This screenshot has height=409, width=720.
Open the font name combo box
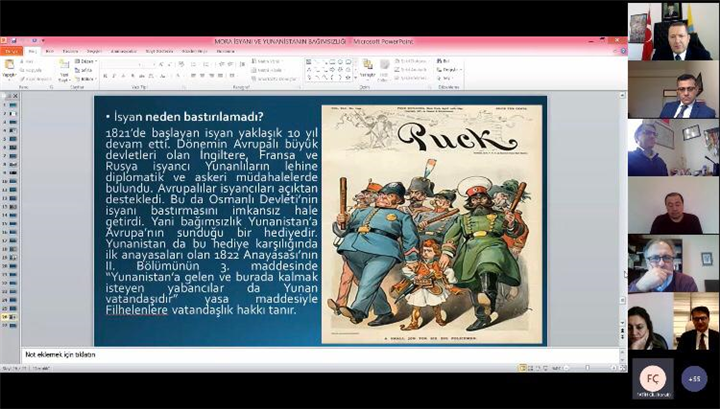click(x=119, y=65)
